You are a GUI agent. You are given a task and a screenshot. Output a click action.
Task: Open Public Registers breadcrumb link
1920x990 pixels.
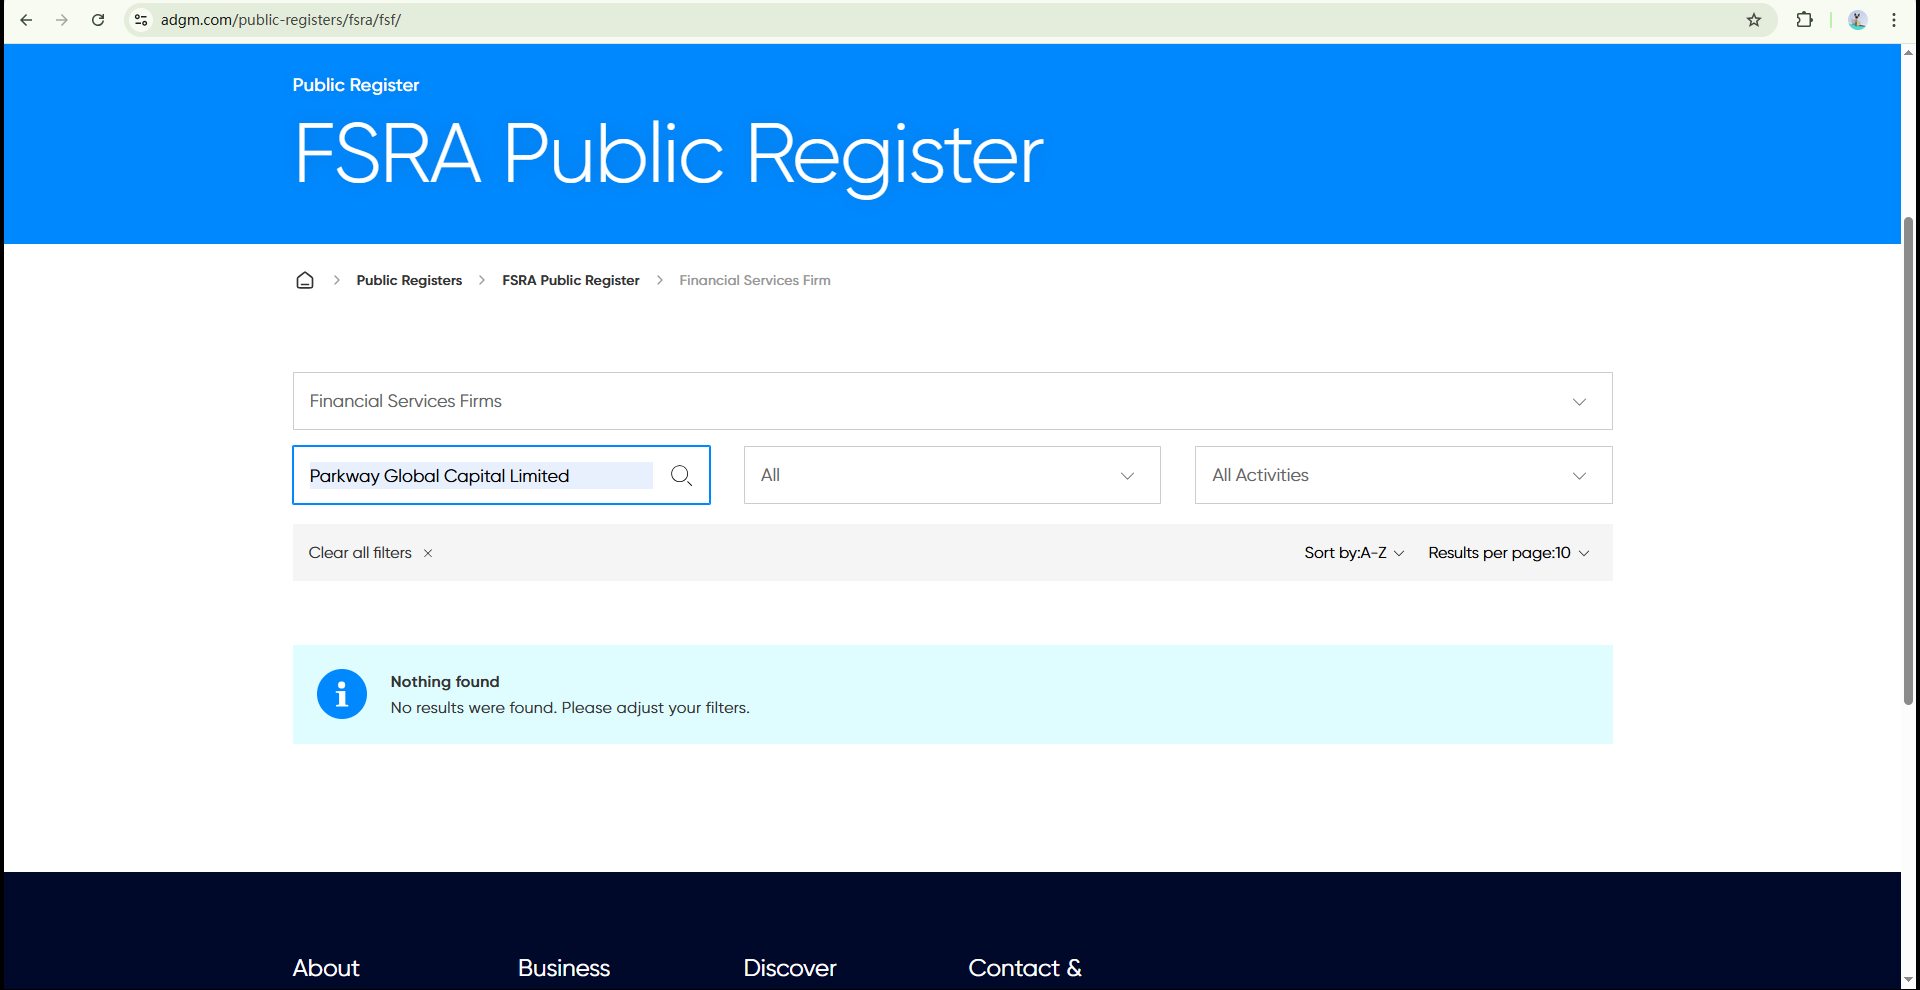[x=409, y=280]
